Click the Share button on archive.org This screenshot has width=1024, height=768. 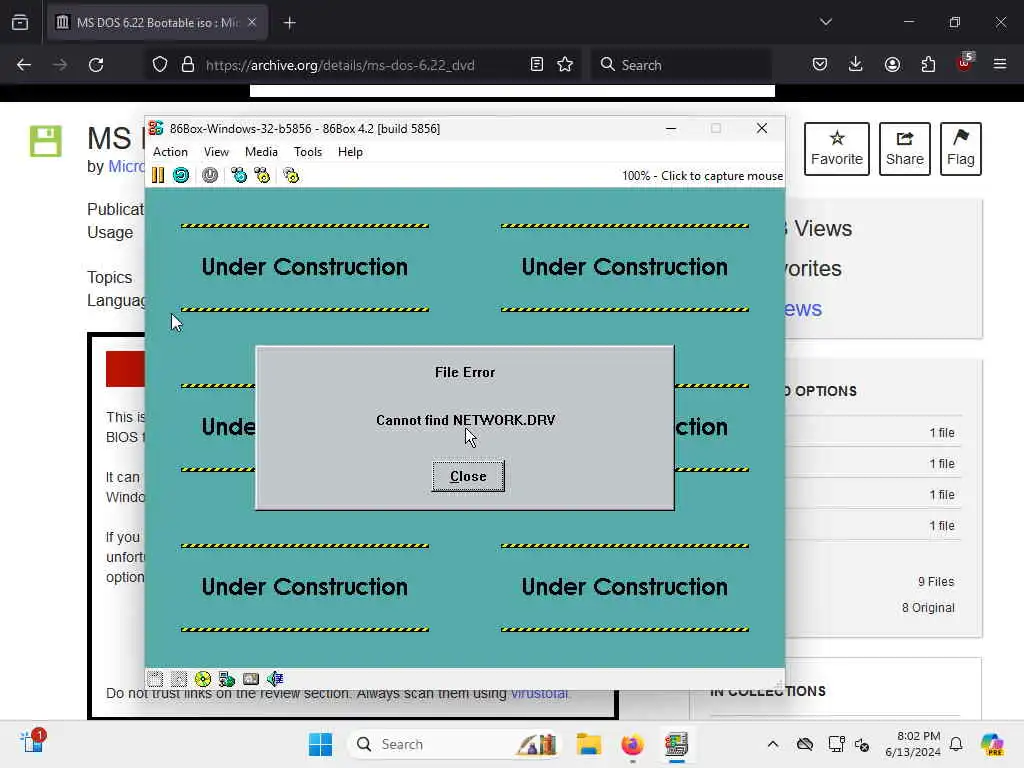point(904,149)
